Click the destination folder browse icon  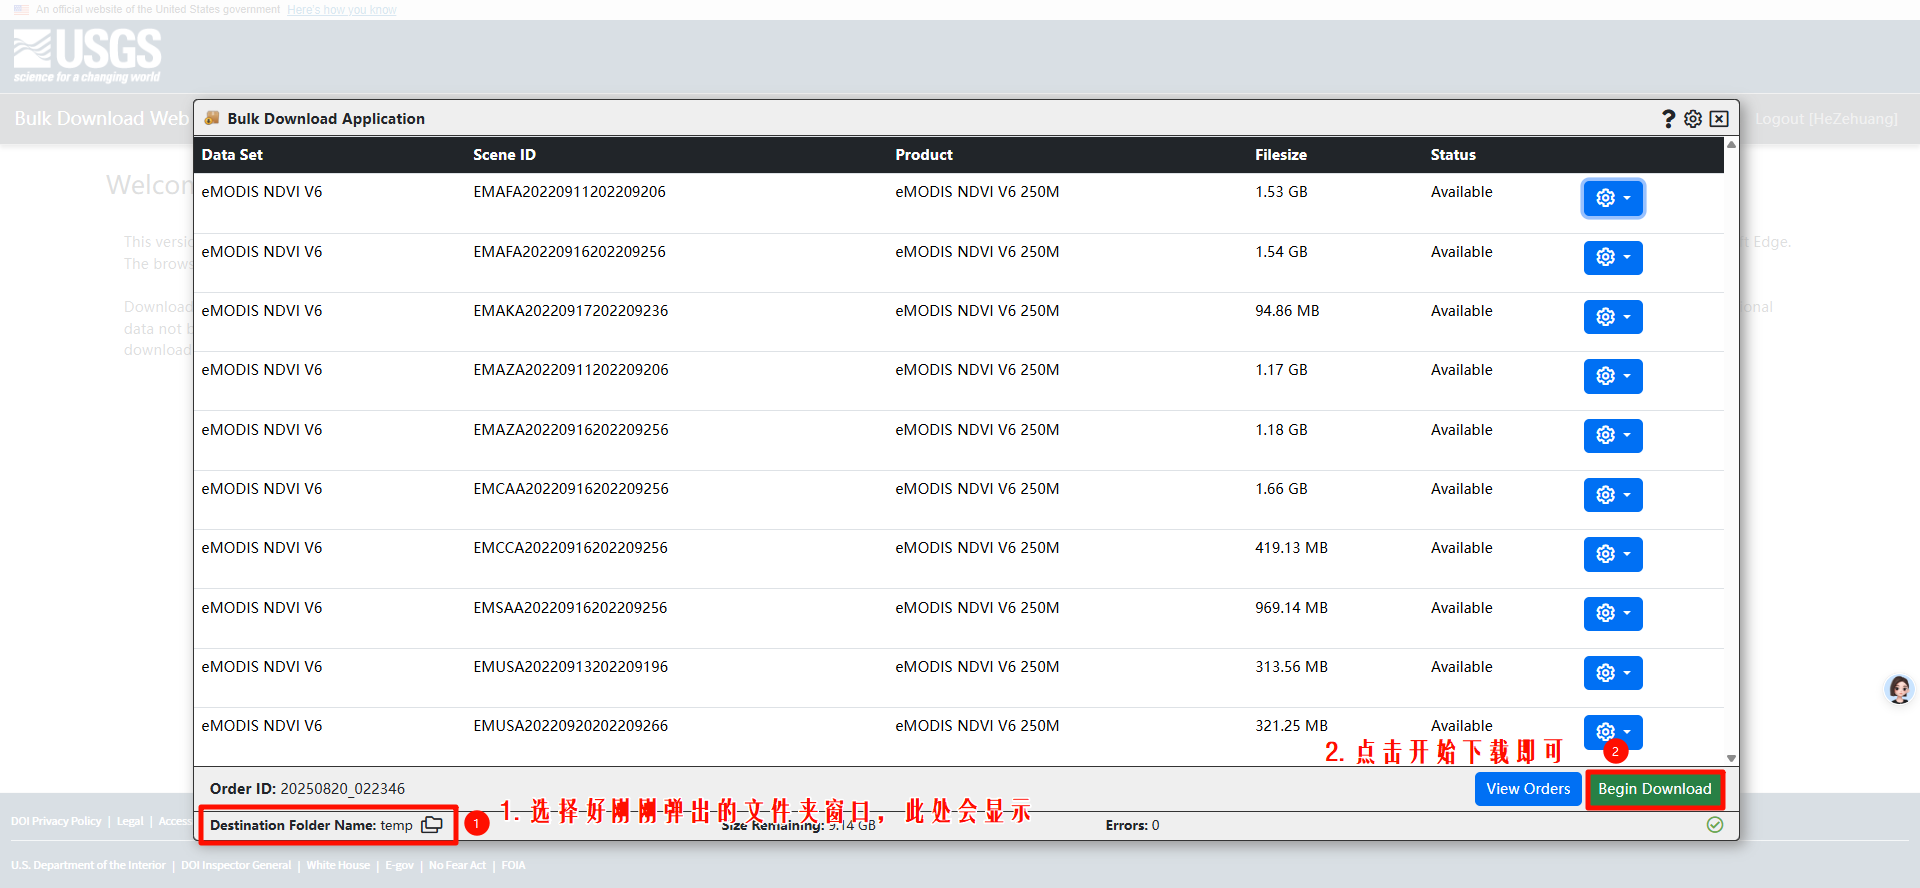[432, 825]
